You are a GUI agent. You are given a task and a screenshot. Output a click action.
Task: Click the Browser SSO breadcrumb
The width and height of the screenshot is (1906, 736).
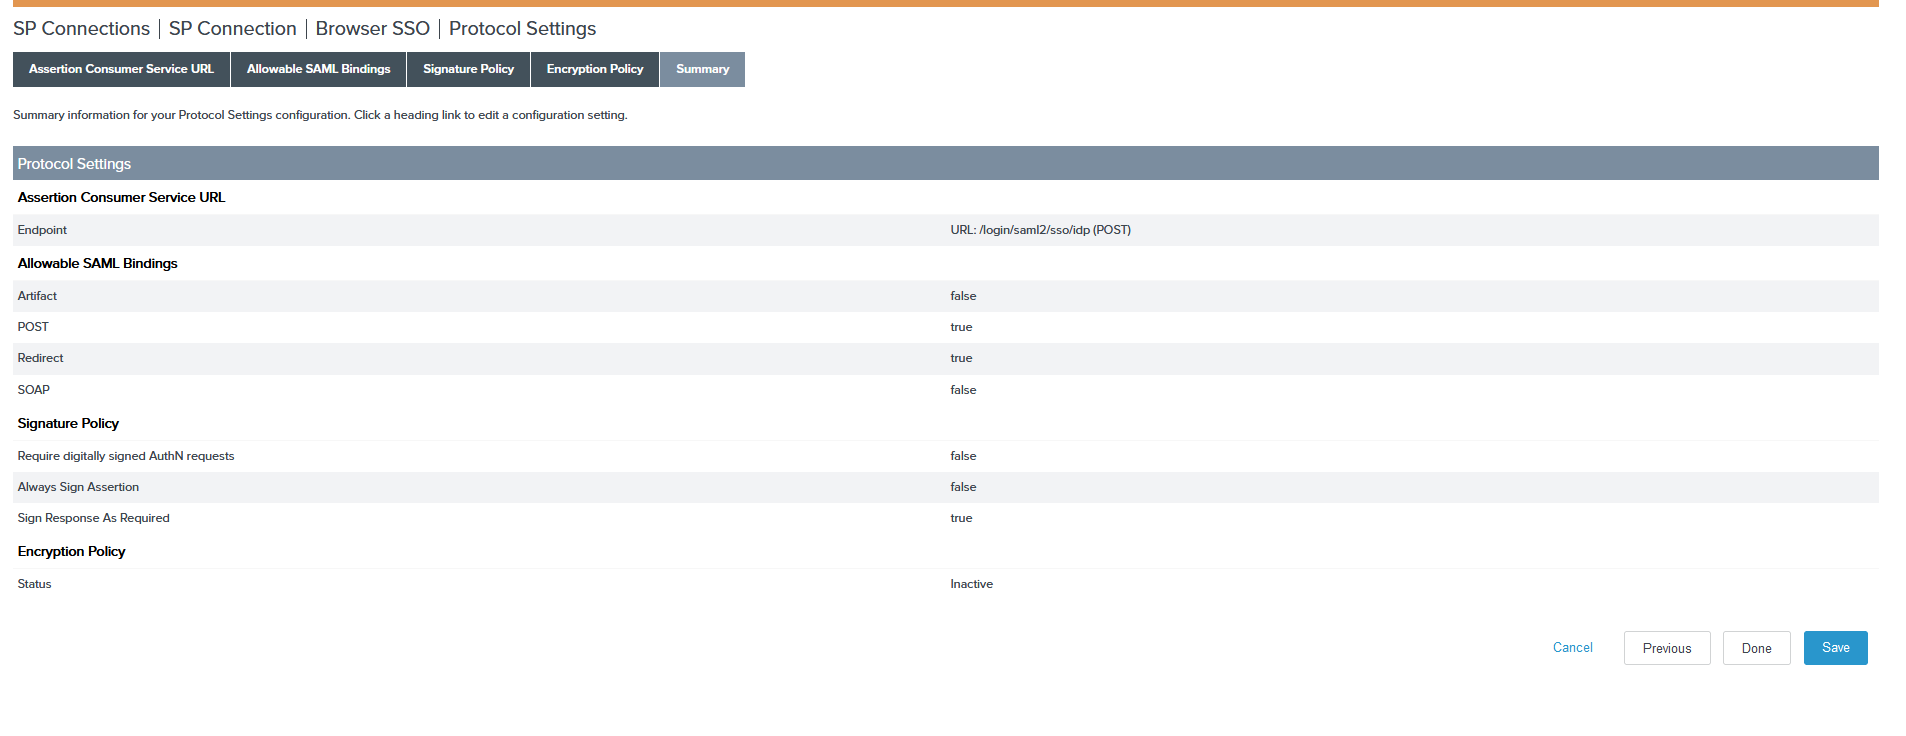(373, 29)
